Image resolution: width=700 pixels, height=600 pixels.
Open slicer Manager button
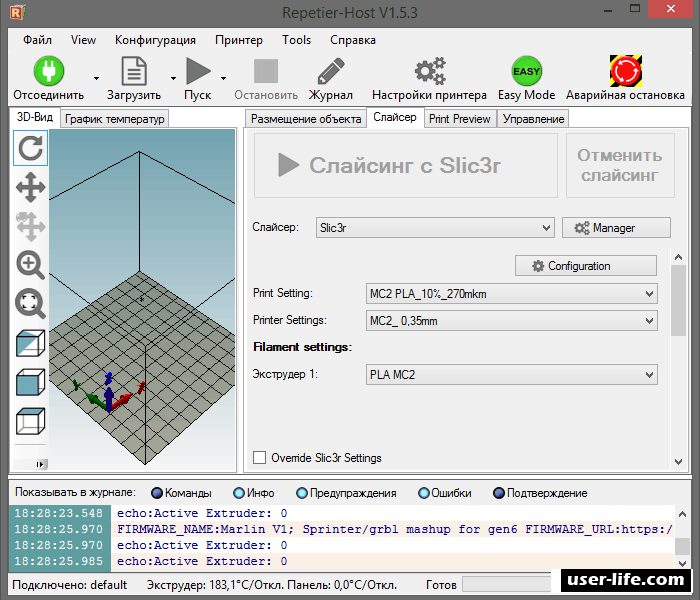coord(616,228)
